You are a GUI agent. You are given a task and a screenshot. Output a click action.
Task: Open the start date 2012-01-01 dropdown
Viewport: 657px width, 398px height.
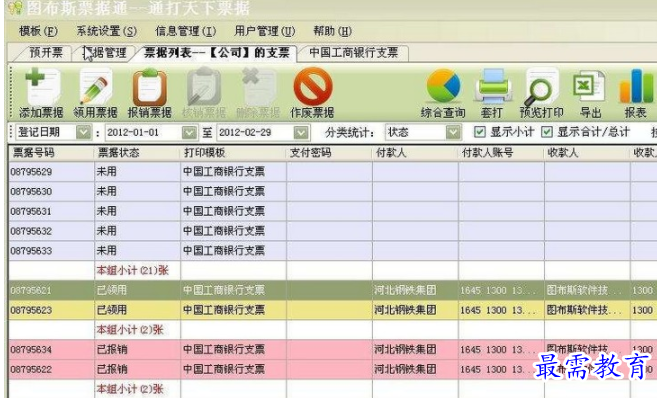pyautogui.click(x=189, y=132)
